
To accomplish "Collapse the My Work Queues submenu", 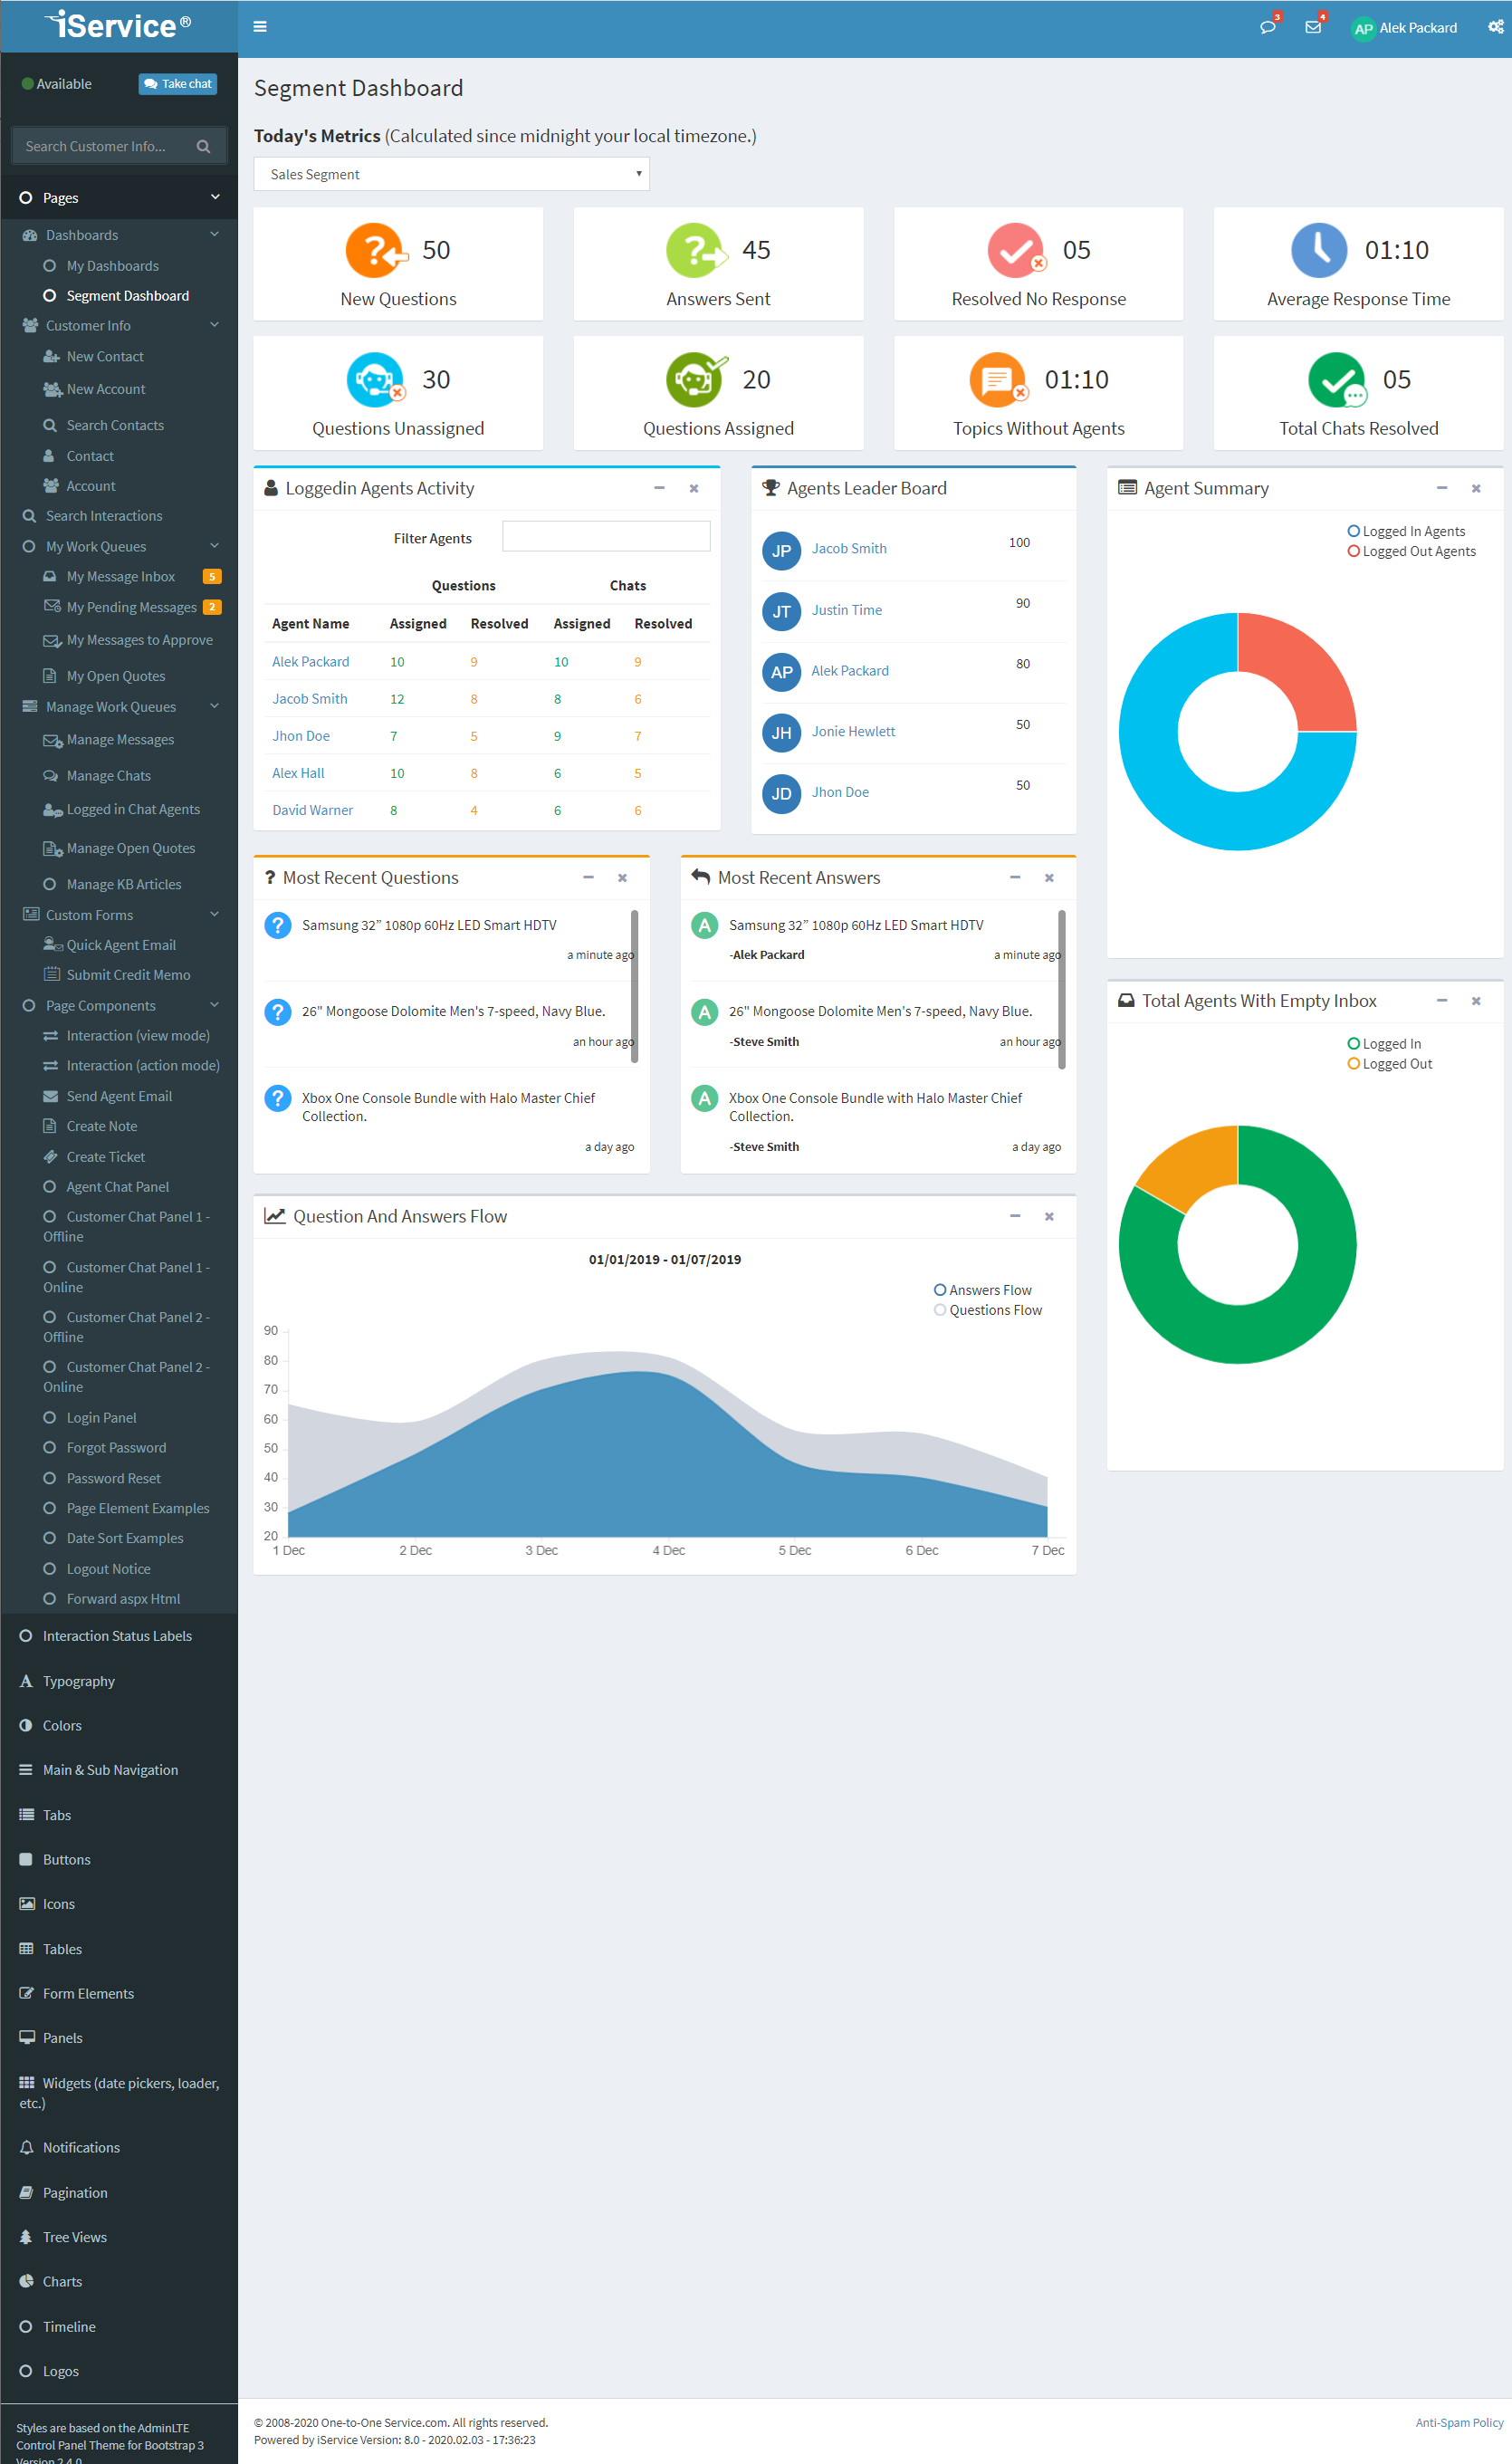I will [x=119, y=546].
